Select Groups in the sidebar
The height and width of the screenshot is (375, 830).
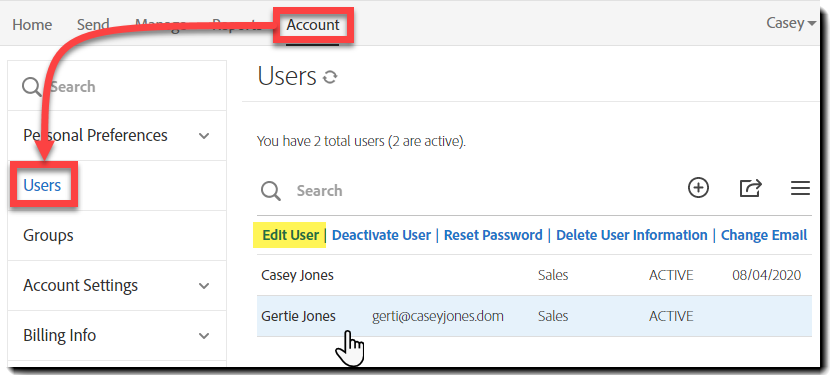(x=48, y=236)
